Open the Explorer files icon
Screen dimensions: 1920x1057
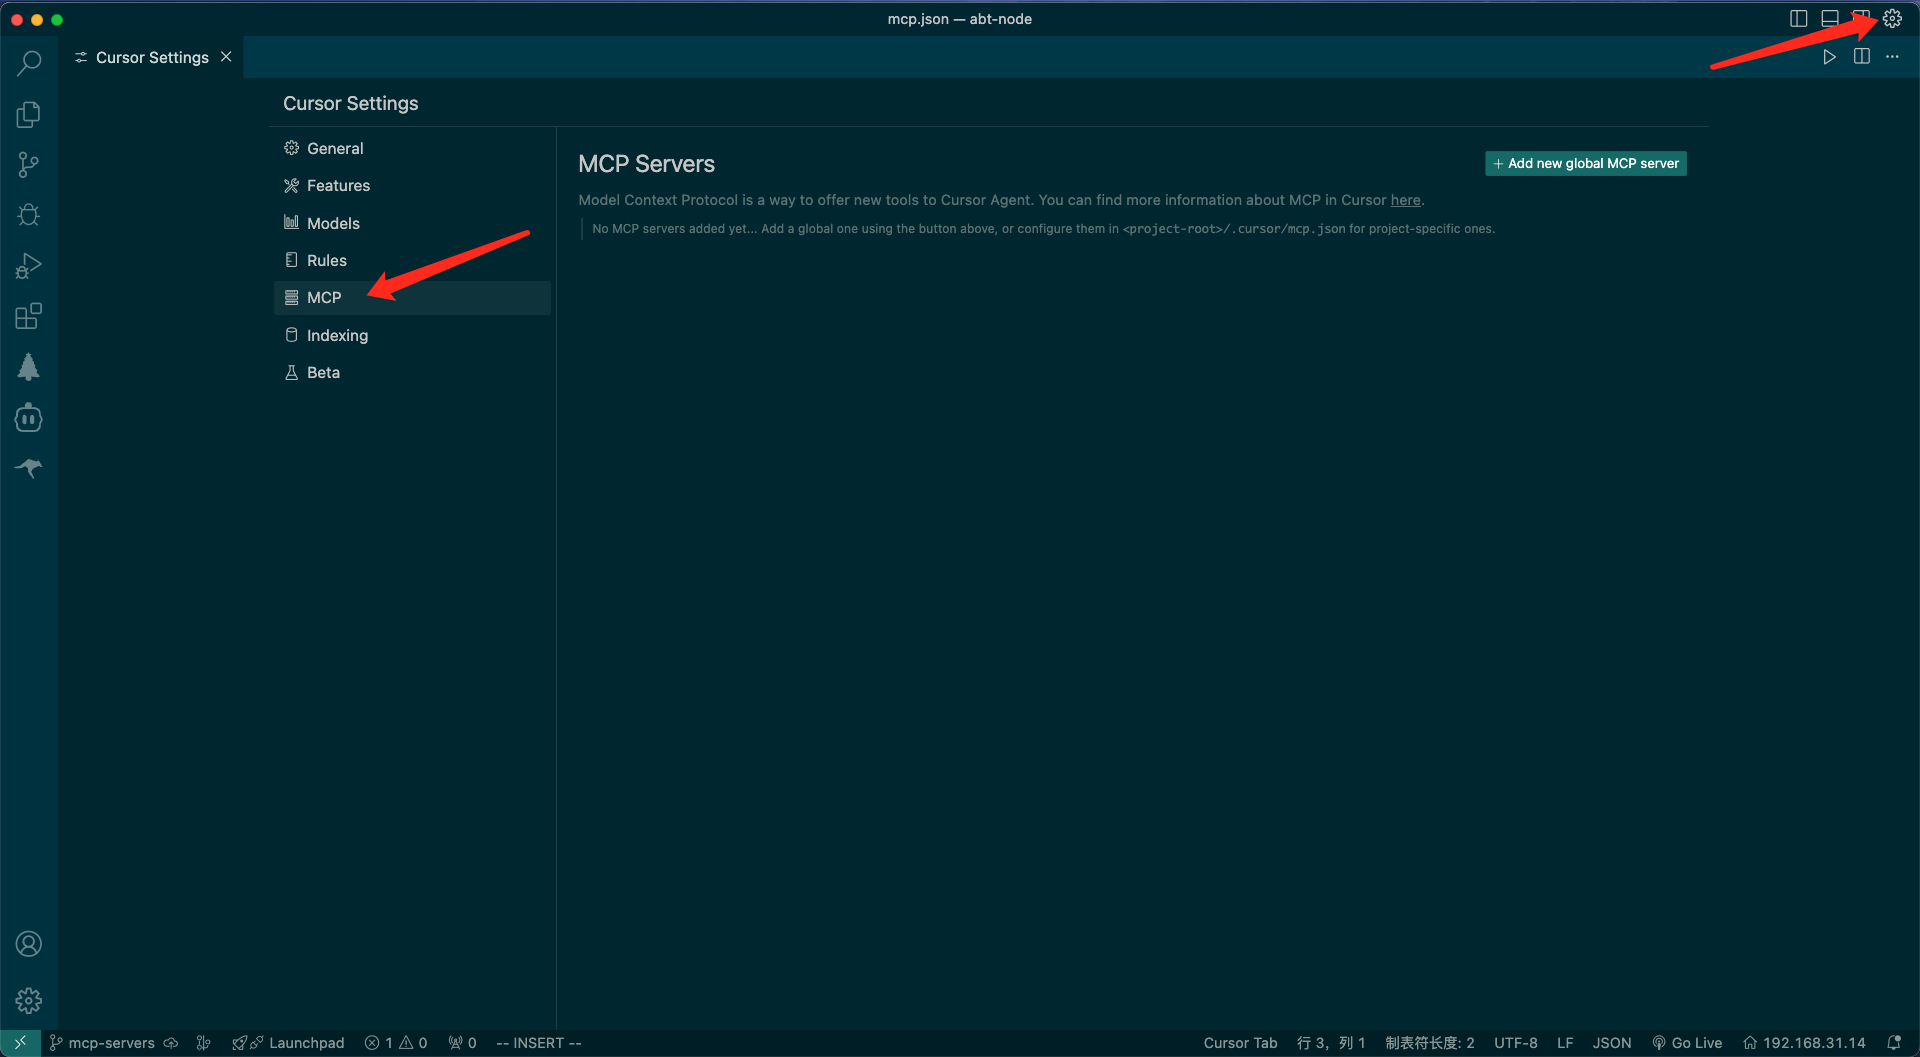[x=29, y=114]
